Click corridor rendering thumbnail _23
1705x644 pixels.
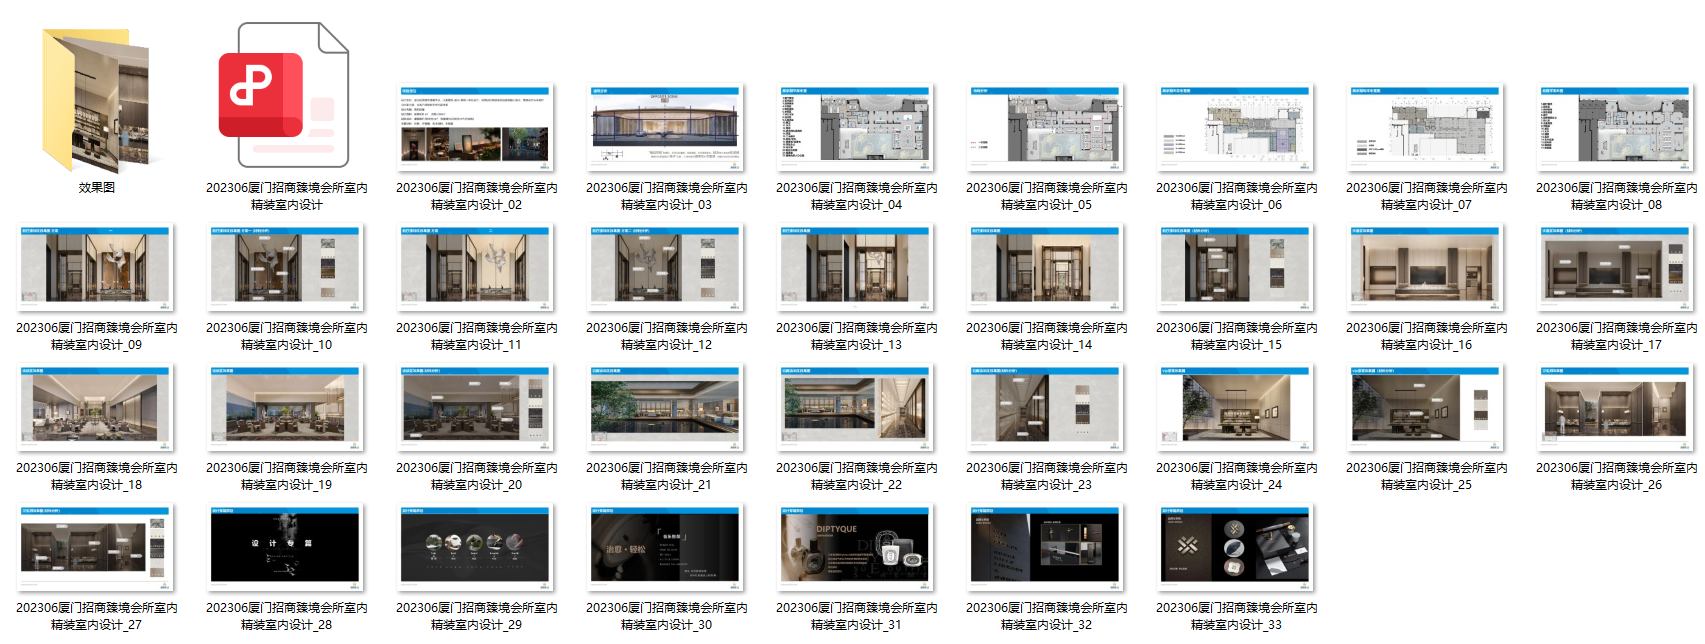1046,407
